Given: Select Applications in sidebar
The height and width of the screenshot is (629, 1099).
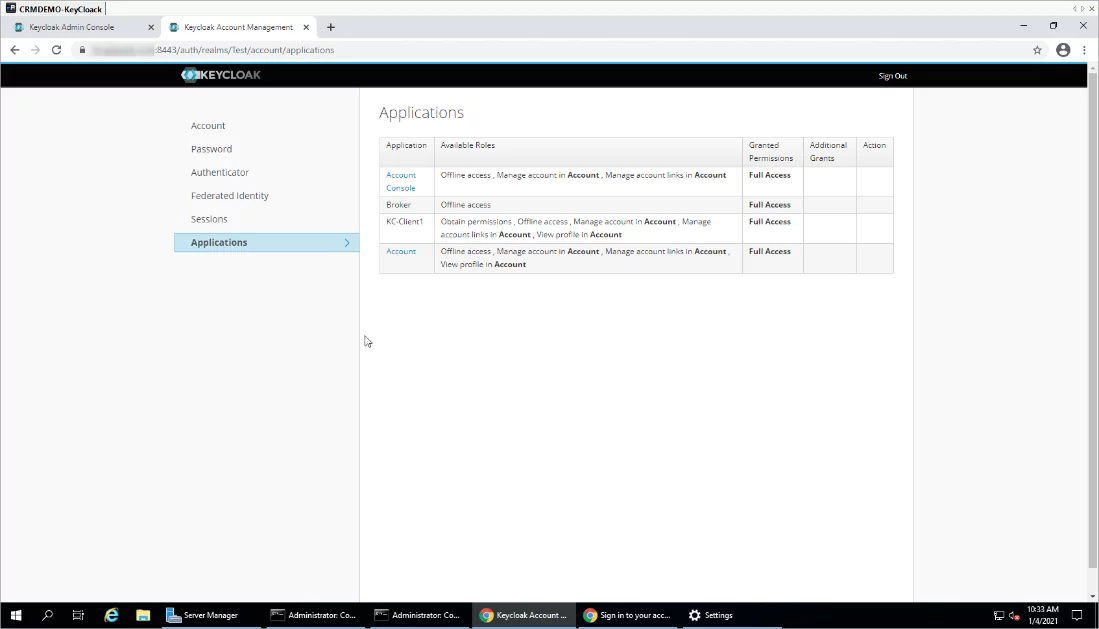Looking at the screenshot, I should [x=266, y=243].
